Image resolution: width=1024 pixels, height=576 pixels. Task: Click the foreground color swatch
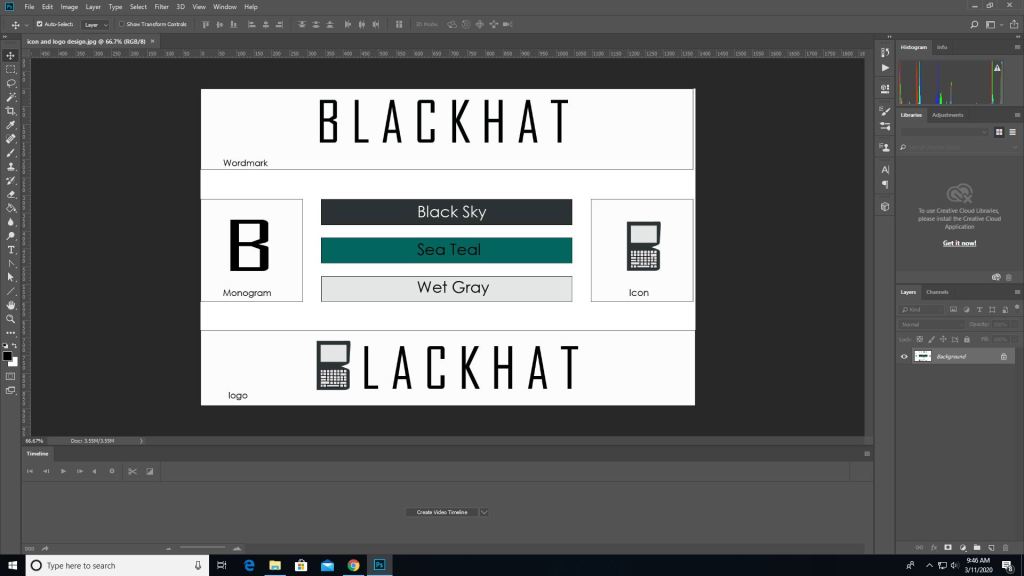point(7,355)
